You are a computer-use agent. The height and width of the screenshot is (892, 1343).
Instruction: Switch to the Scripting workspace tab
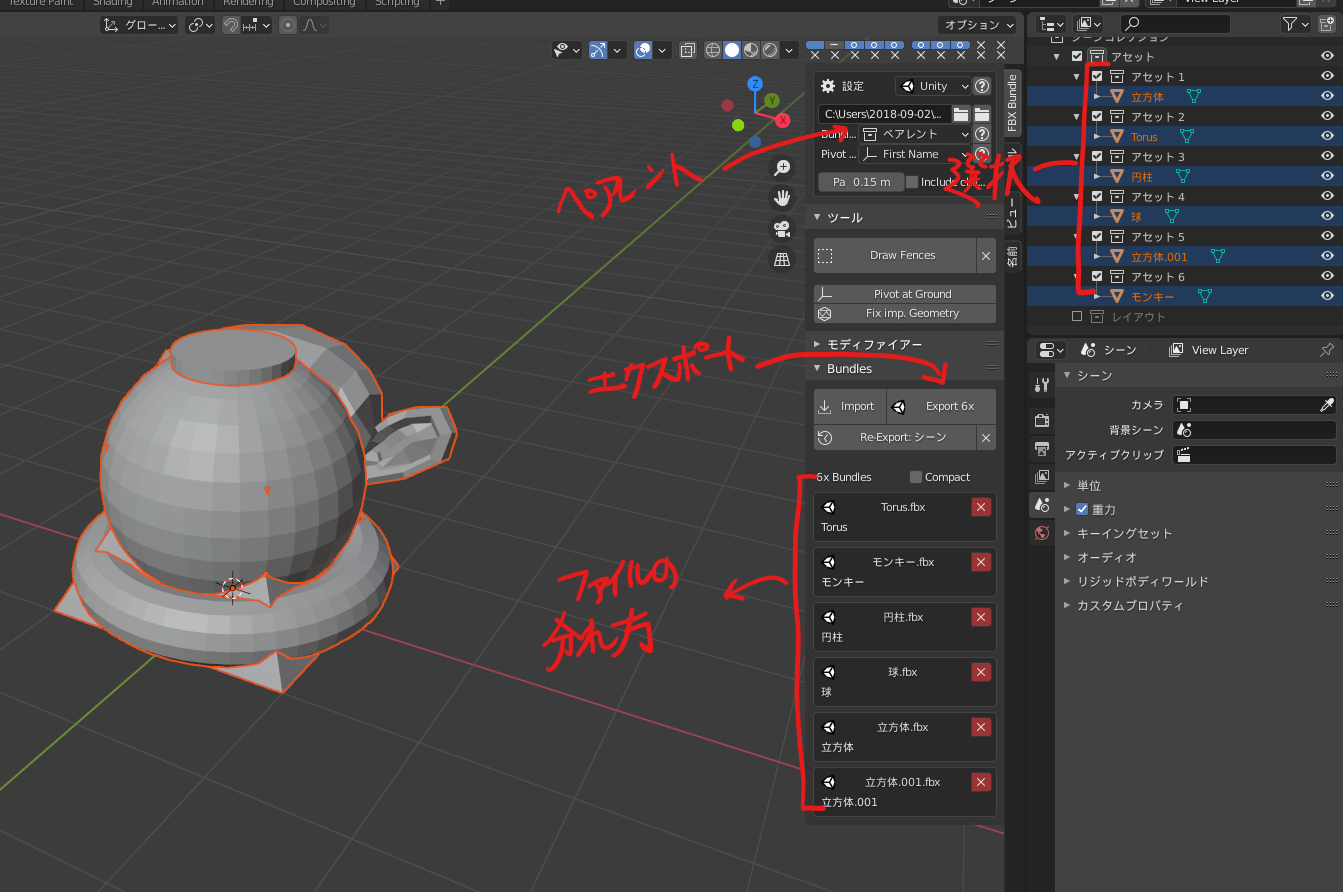point(397,3)
